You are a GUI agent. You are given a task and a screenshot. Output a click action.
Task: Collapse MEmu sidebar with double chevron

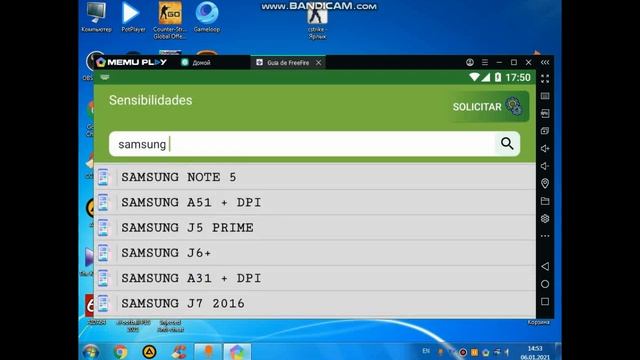point(545,62)
